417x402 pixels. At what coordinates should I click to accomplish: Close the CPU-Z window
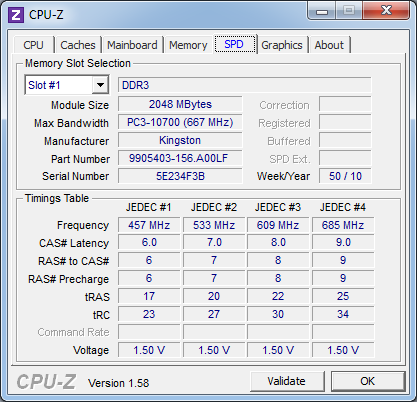[386, 10]
